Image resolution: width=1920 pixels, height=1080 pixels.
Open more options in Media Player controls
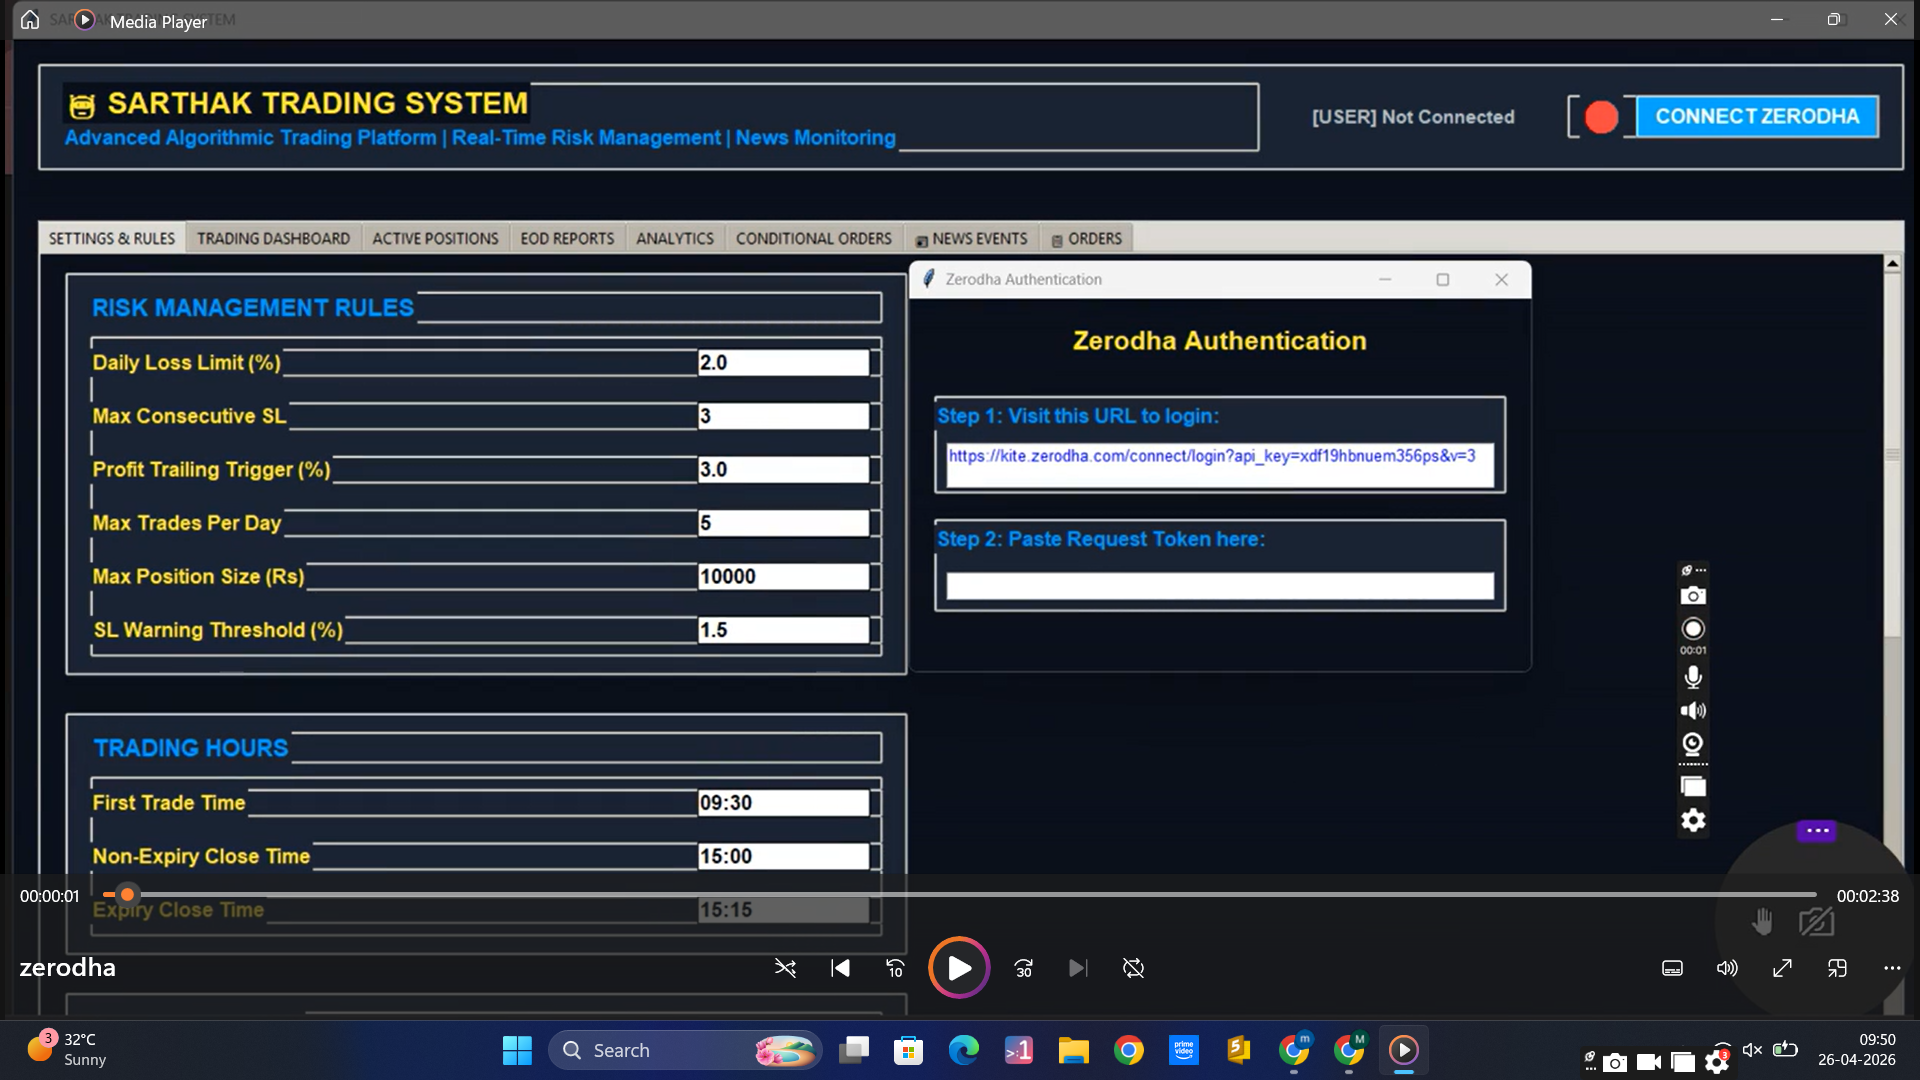coord(1892,968)
